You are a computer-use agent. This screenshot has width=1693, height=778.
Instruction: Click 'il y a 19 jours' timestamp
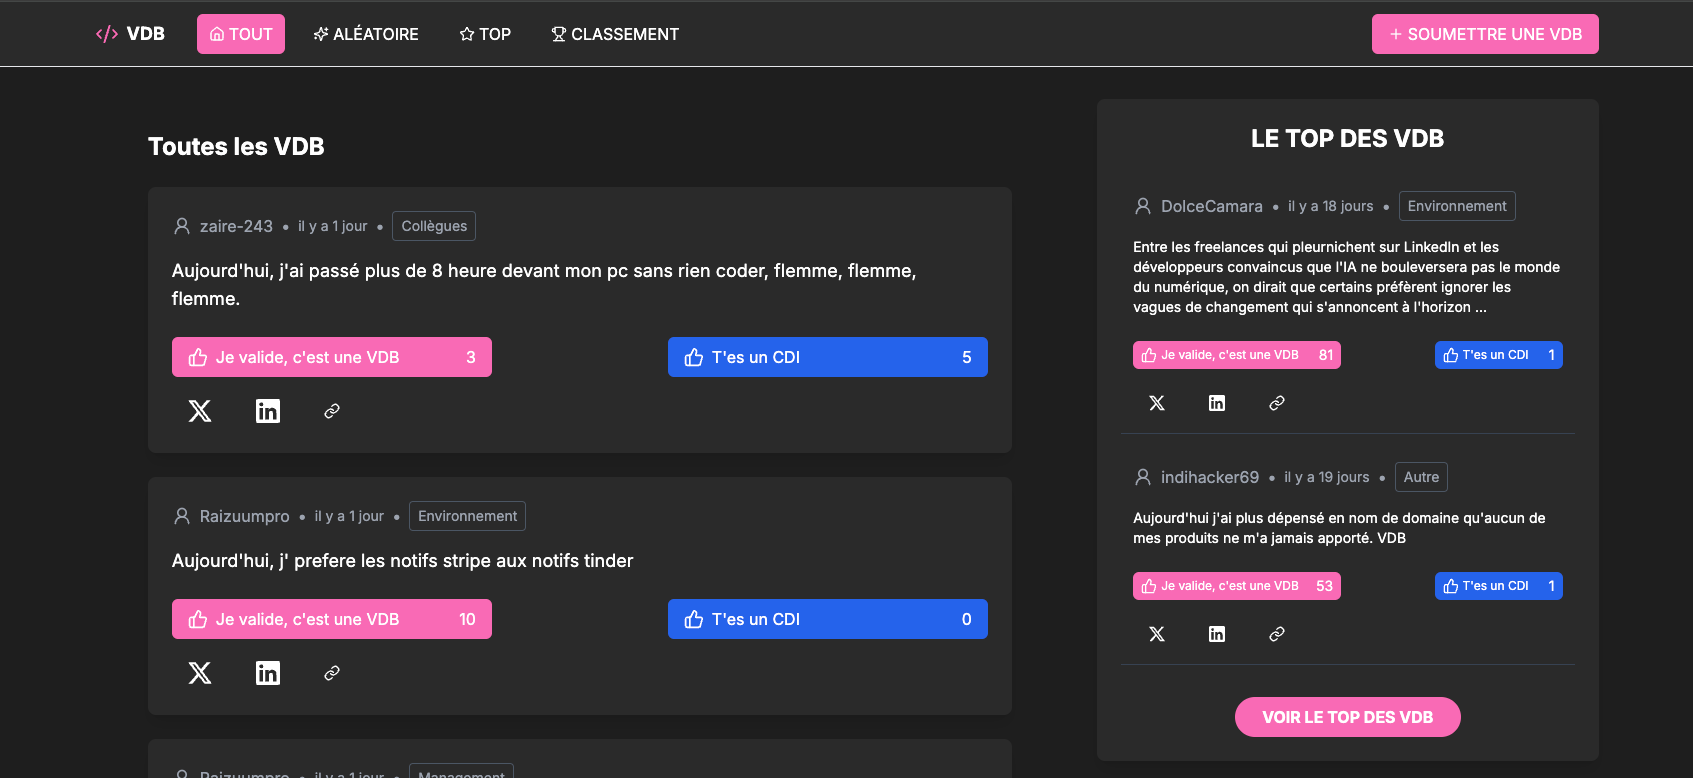point(1327,477)
